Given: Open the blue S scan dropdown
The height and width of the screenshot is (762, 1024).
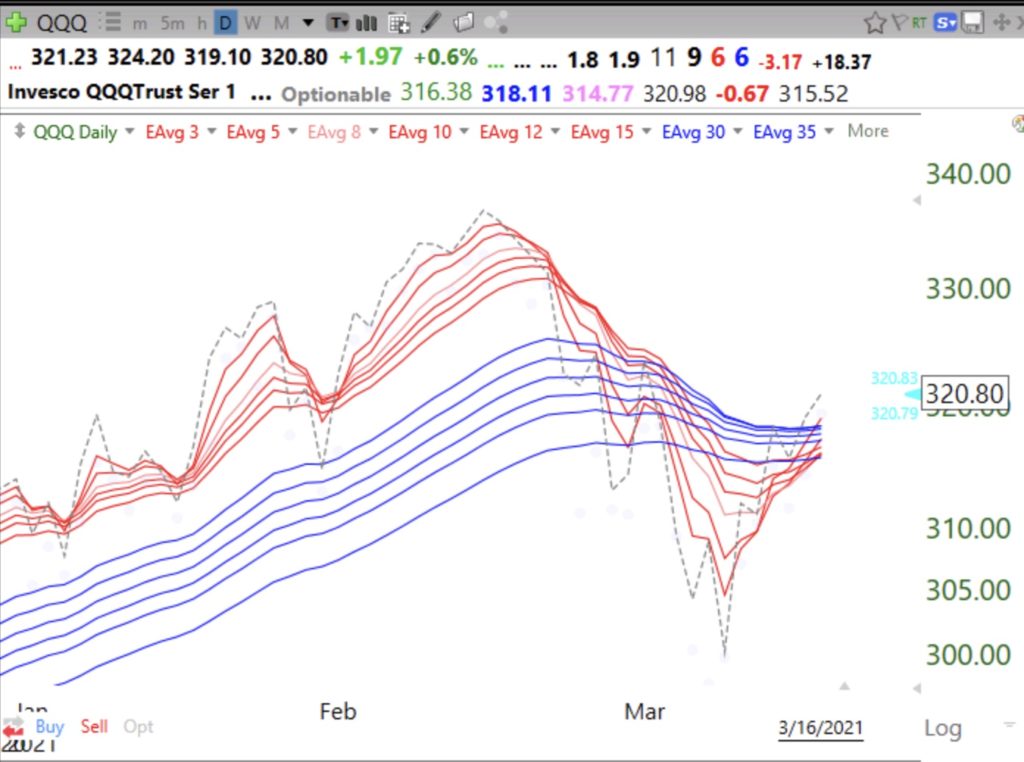Looking at the screenshot, I should click(945, 24).
